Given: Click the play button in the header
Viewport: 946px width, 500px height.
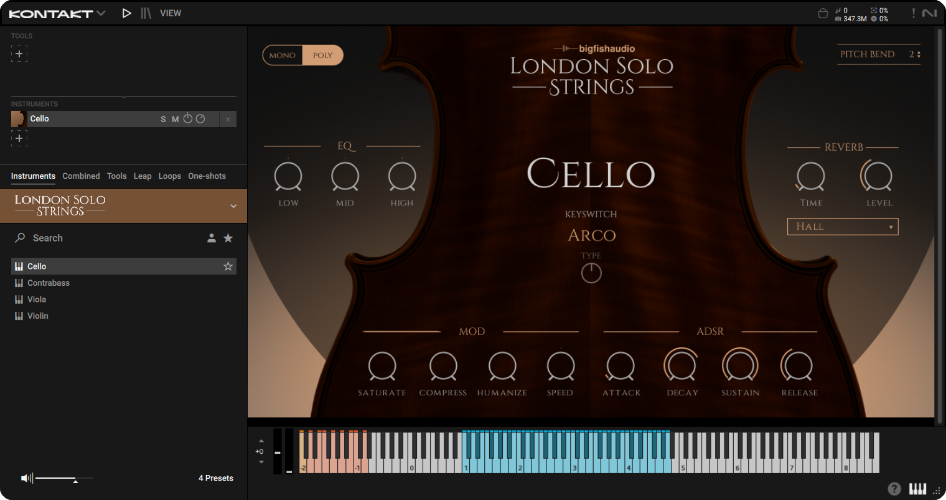Looking at the screenshot, I should coord(126,13).
